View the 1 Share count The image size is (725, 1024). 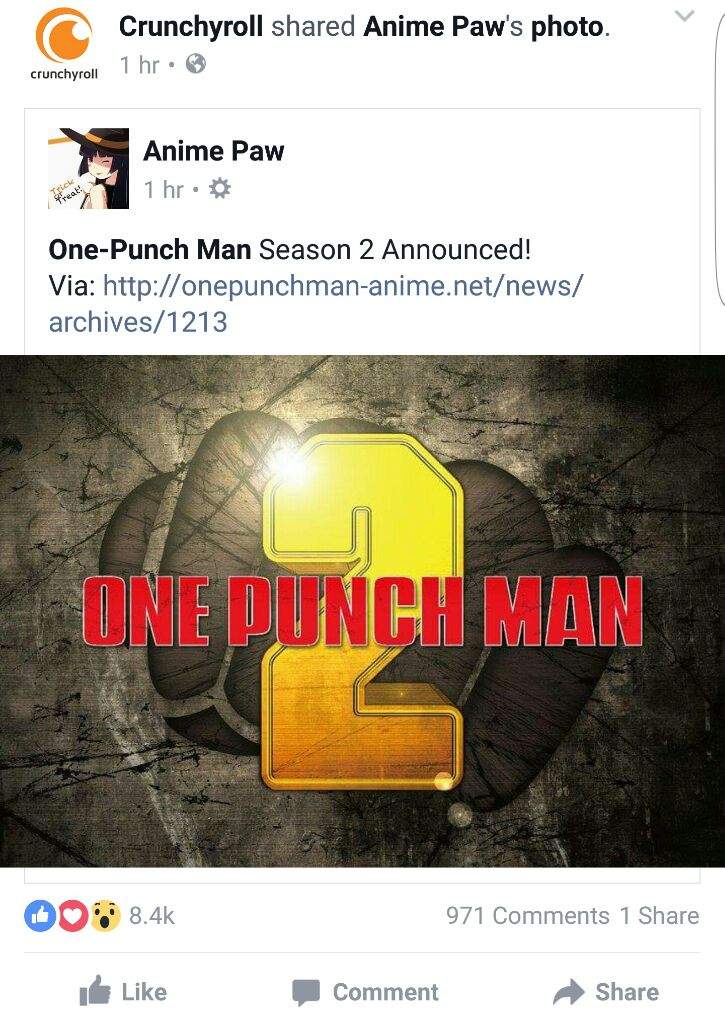(x=660, y=916)
